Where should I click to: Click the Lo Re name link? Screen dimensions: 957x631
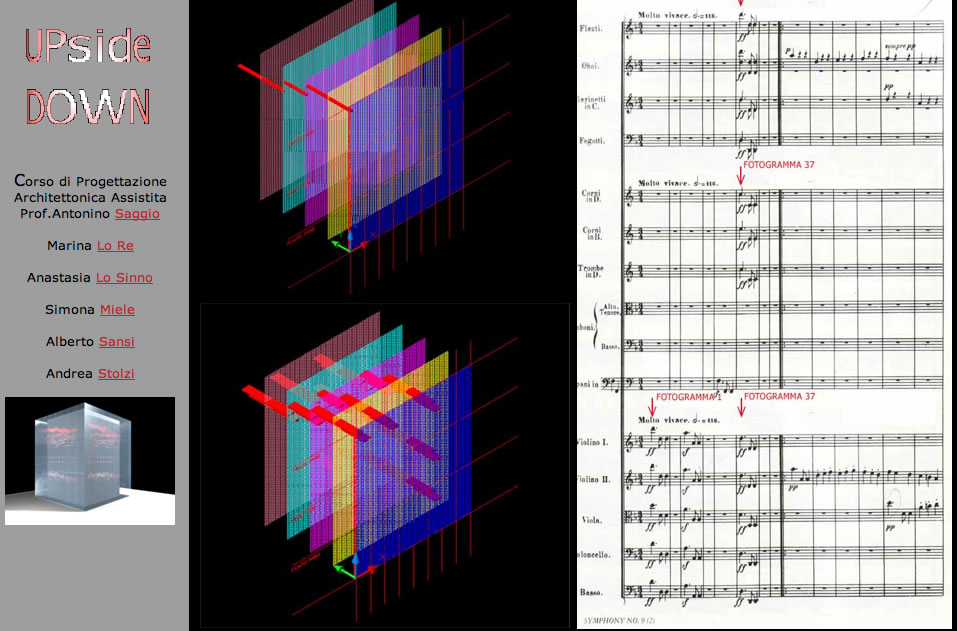tap(114, 246)
